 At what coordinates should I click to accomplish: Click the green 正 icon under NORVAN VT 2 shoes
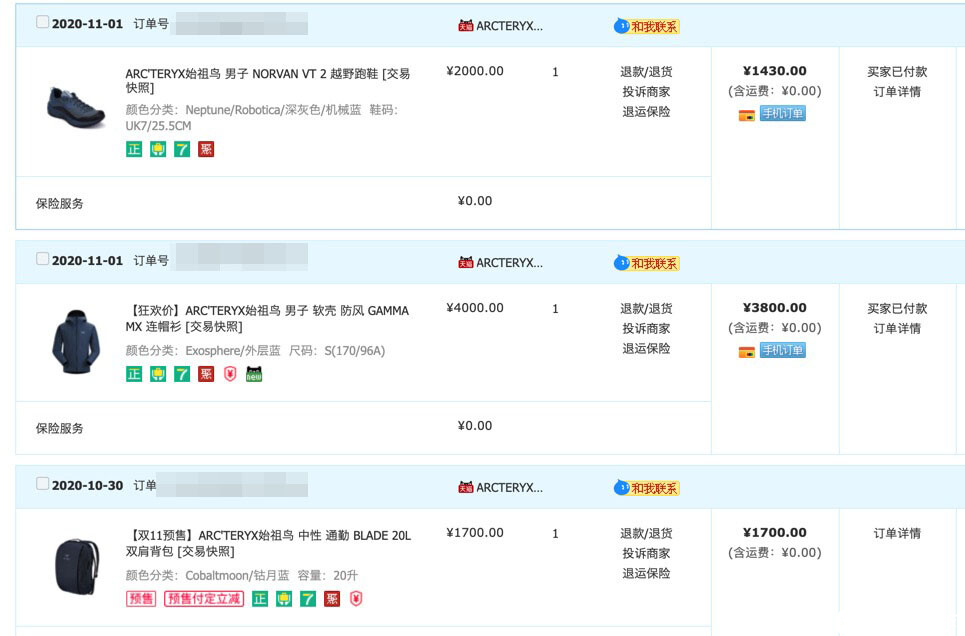pos(134,149)
